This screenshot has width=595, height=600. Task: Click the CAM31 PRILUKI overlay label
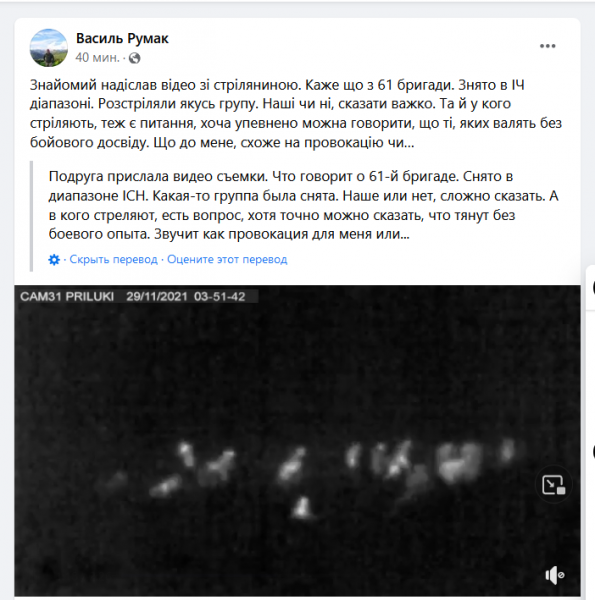(x=67, y=297)
